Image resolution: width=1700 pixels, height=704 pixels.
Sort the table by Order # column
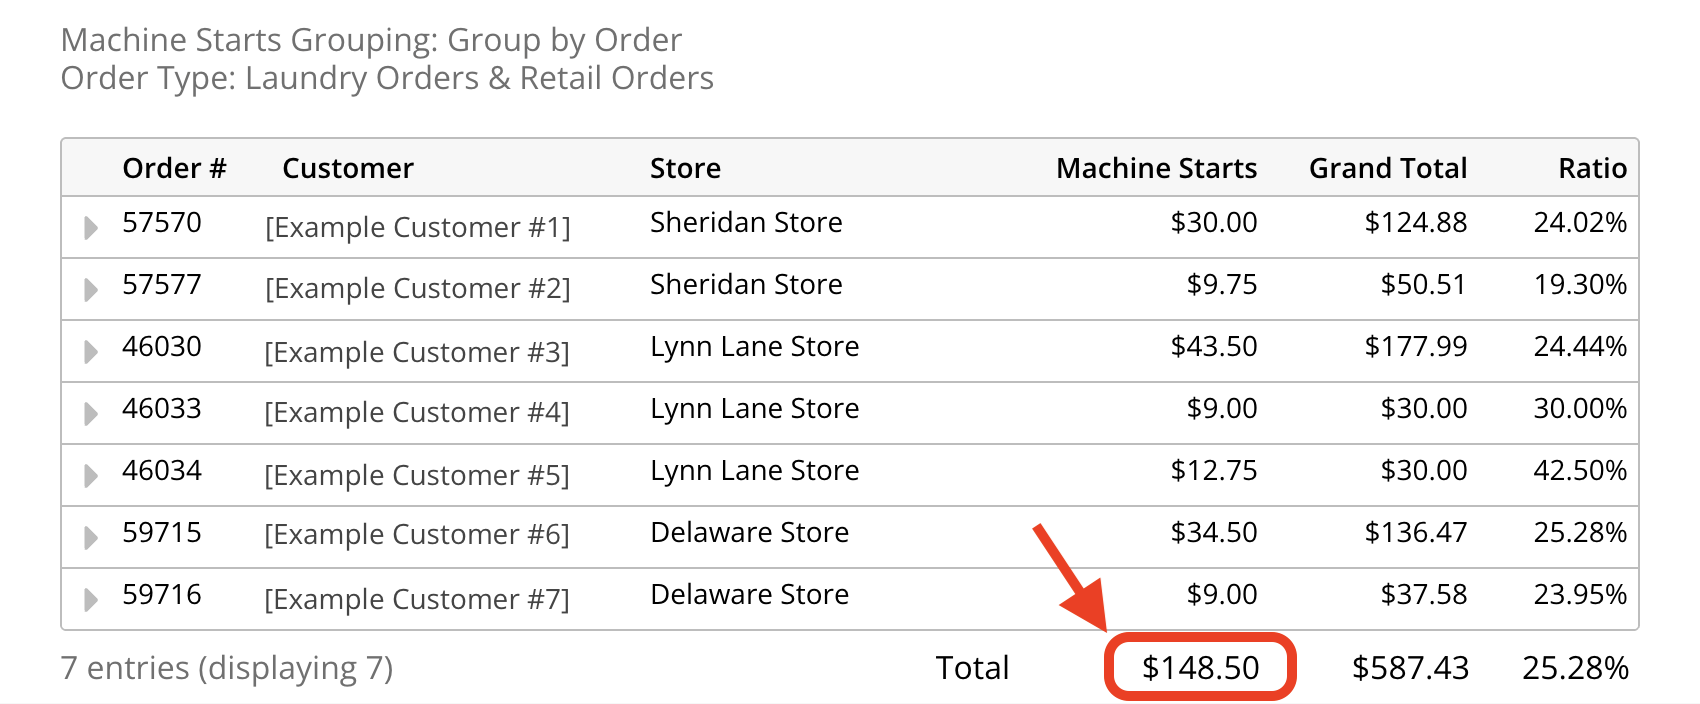[x=174, y=168]
